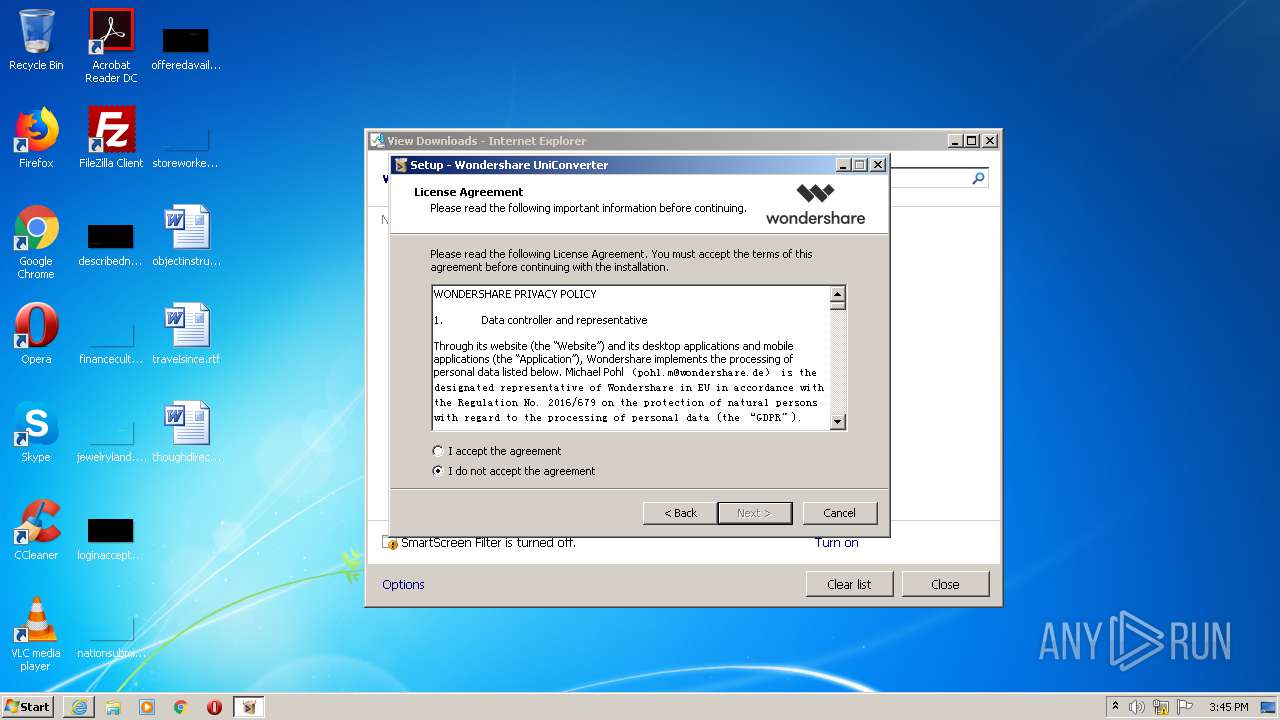Viewport: 1280px width, 720px height.
Task: Click the search magnifier in View Downloads
Action: (x=978, y=178)
